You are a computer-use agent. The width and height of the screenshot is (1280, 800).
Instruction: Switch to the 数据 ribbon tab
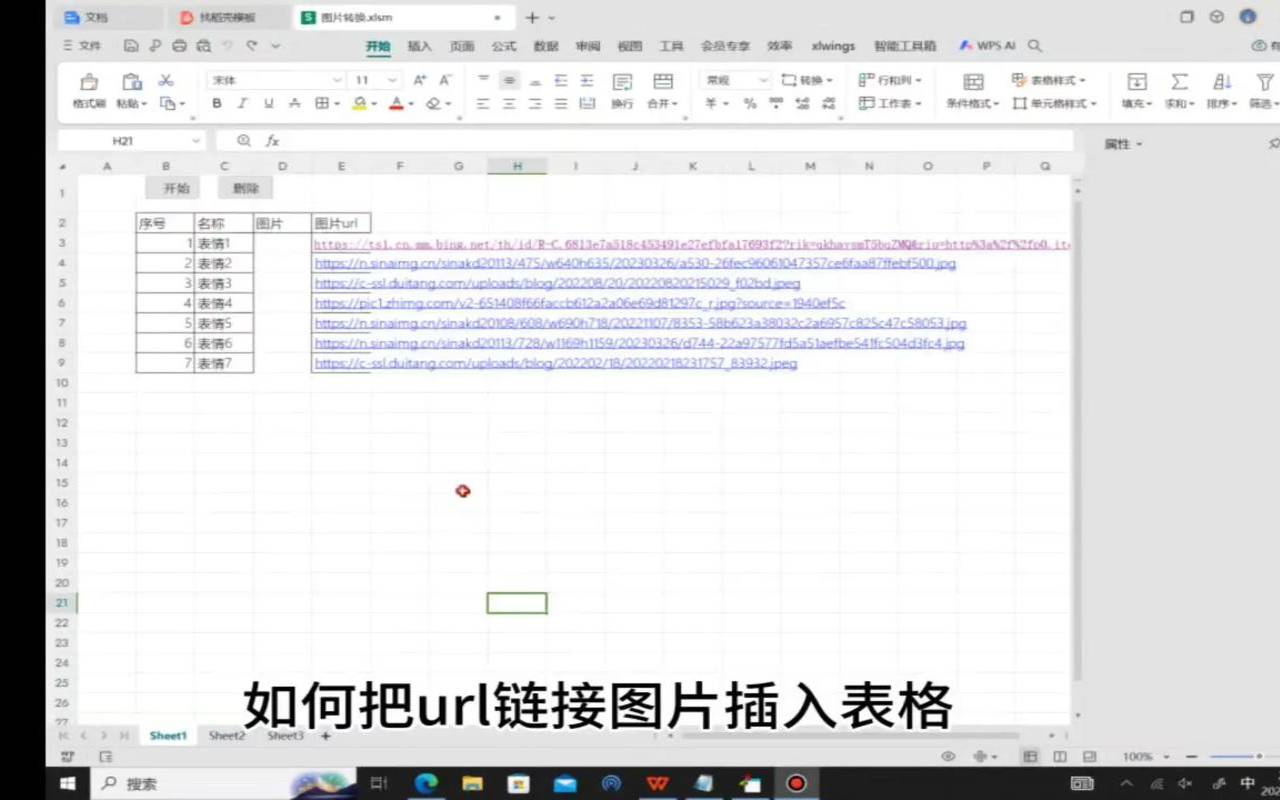546,46
